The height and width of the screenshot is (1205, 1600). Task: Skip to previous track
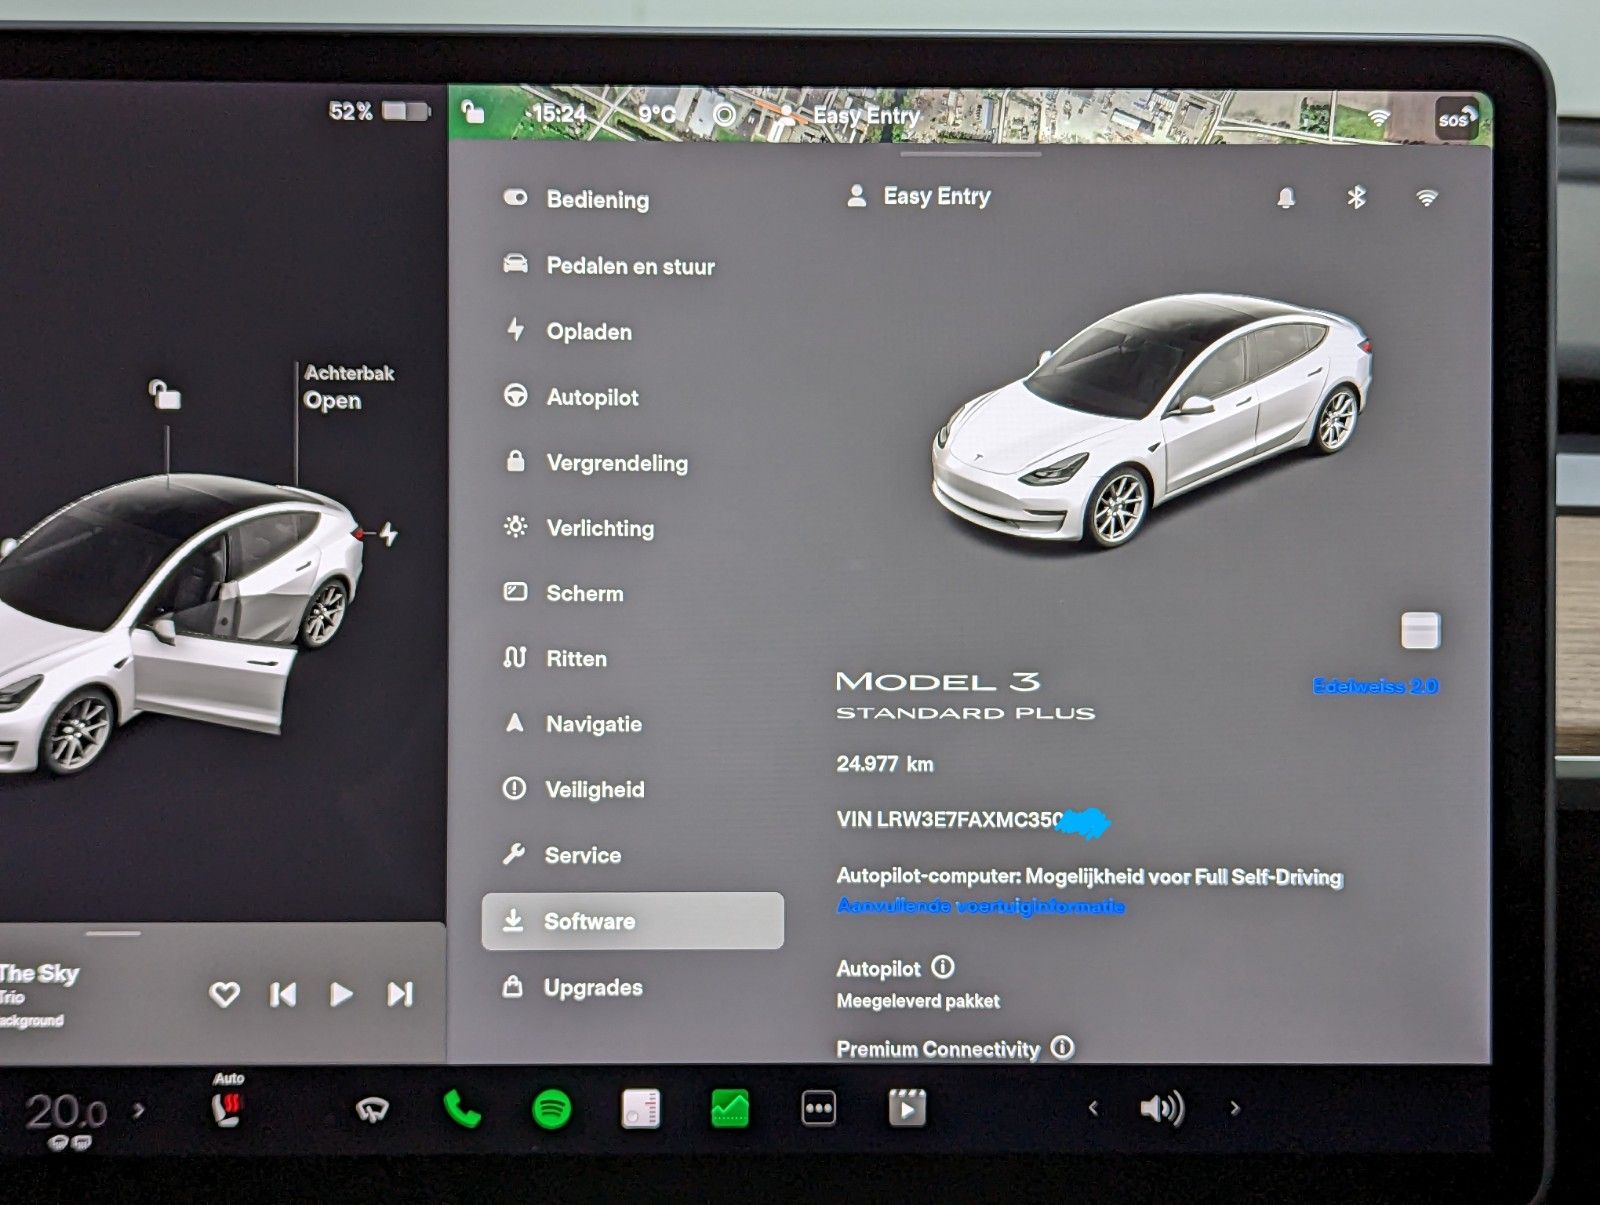pyautogui.click(x=283, y=994)
